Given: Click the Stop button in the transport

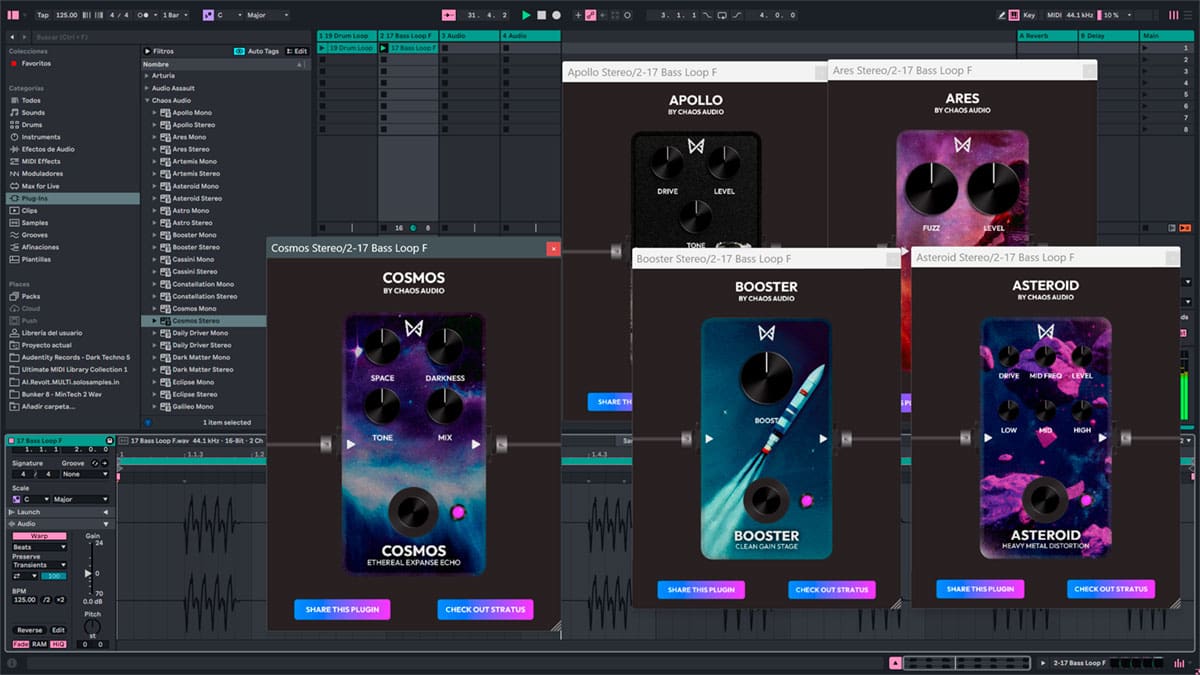Looking at the screenshot, I should click(x=541, y=15).
